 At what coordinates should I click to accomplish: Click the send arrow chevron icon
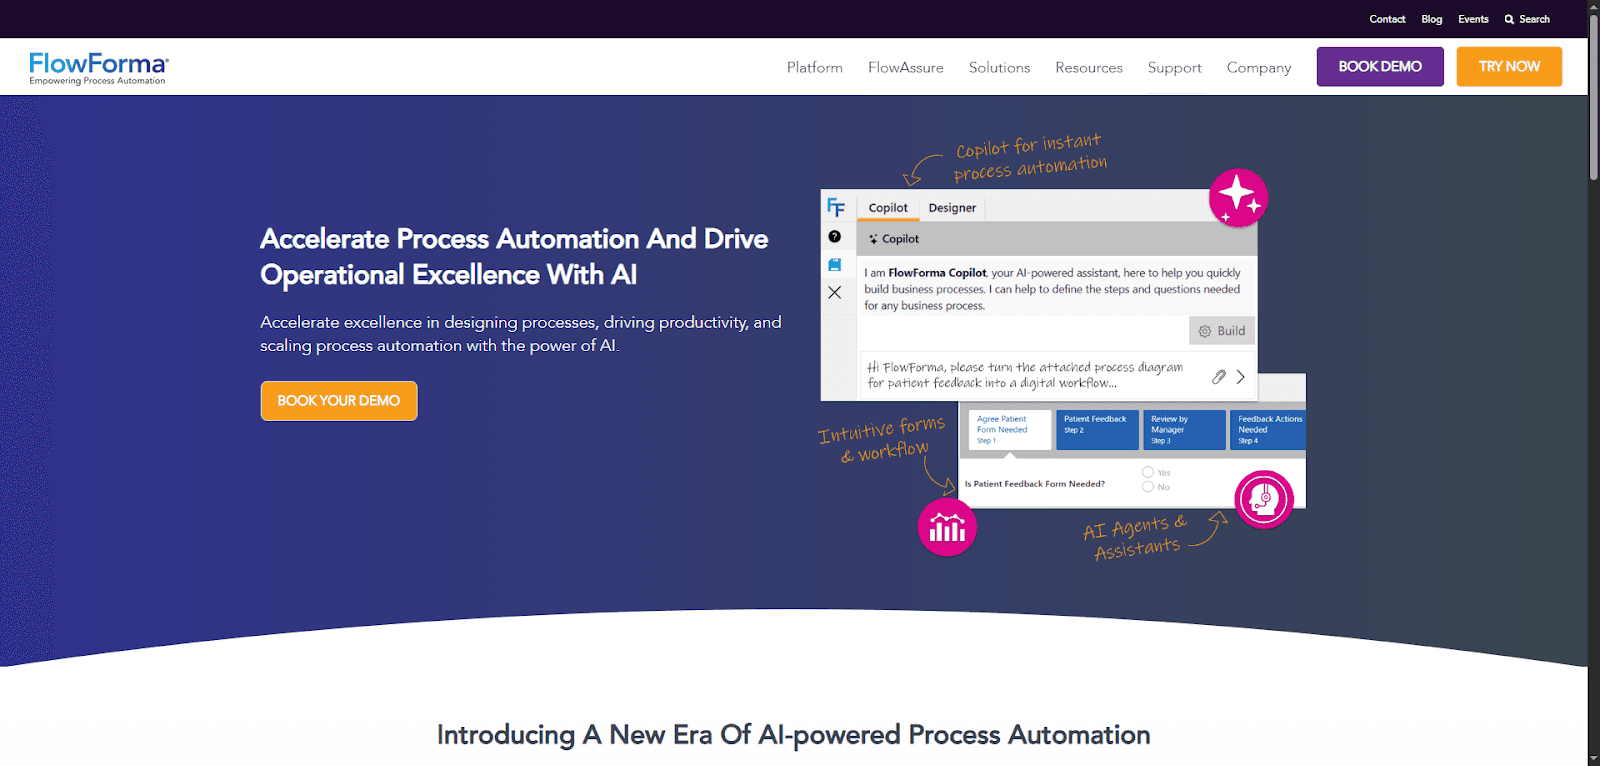pyautogui.click(x=1241, y=377)
